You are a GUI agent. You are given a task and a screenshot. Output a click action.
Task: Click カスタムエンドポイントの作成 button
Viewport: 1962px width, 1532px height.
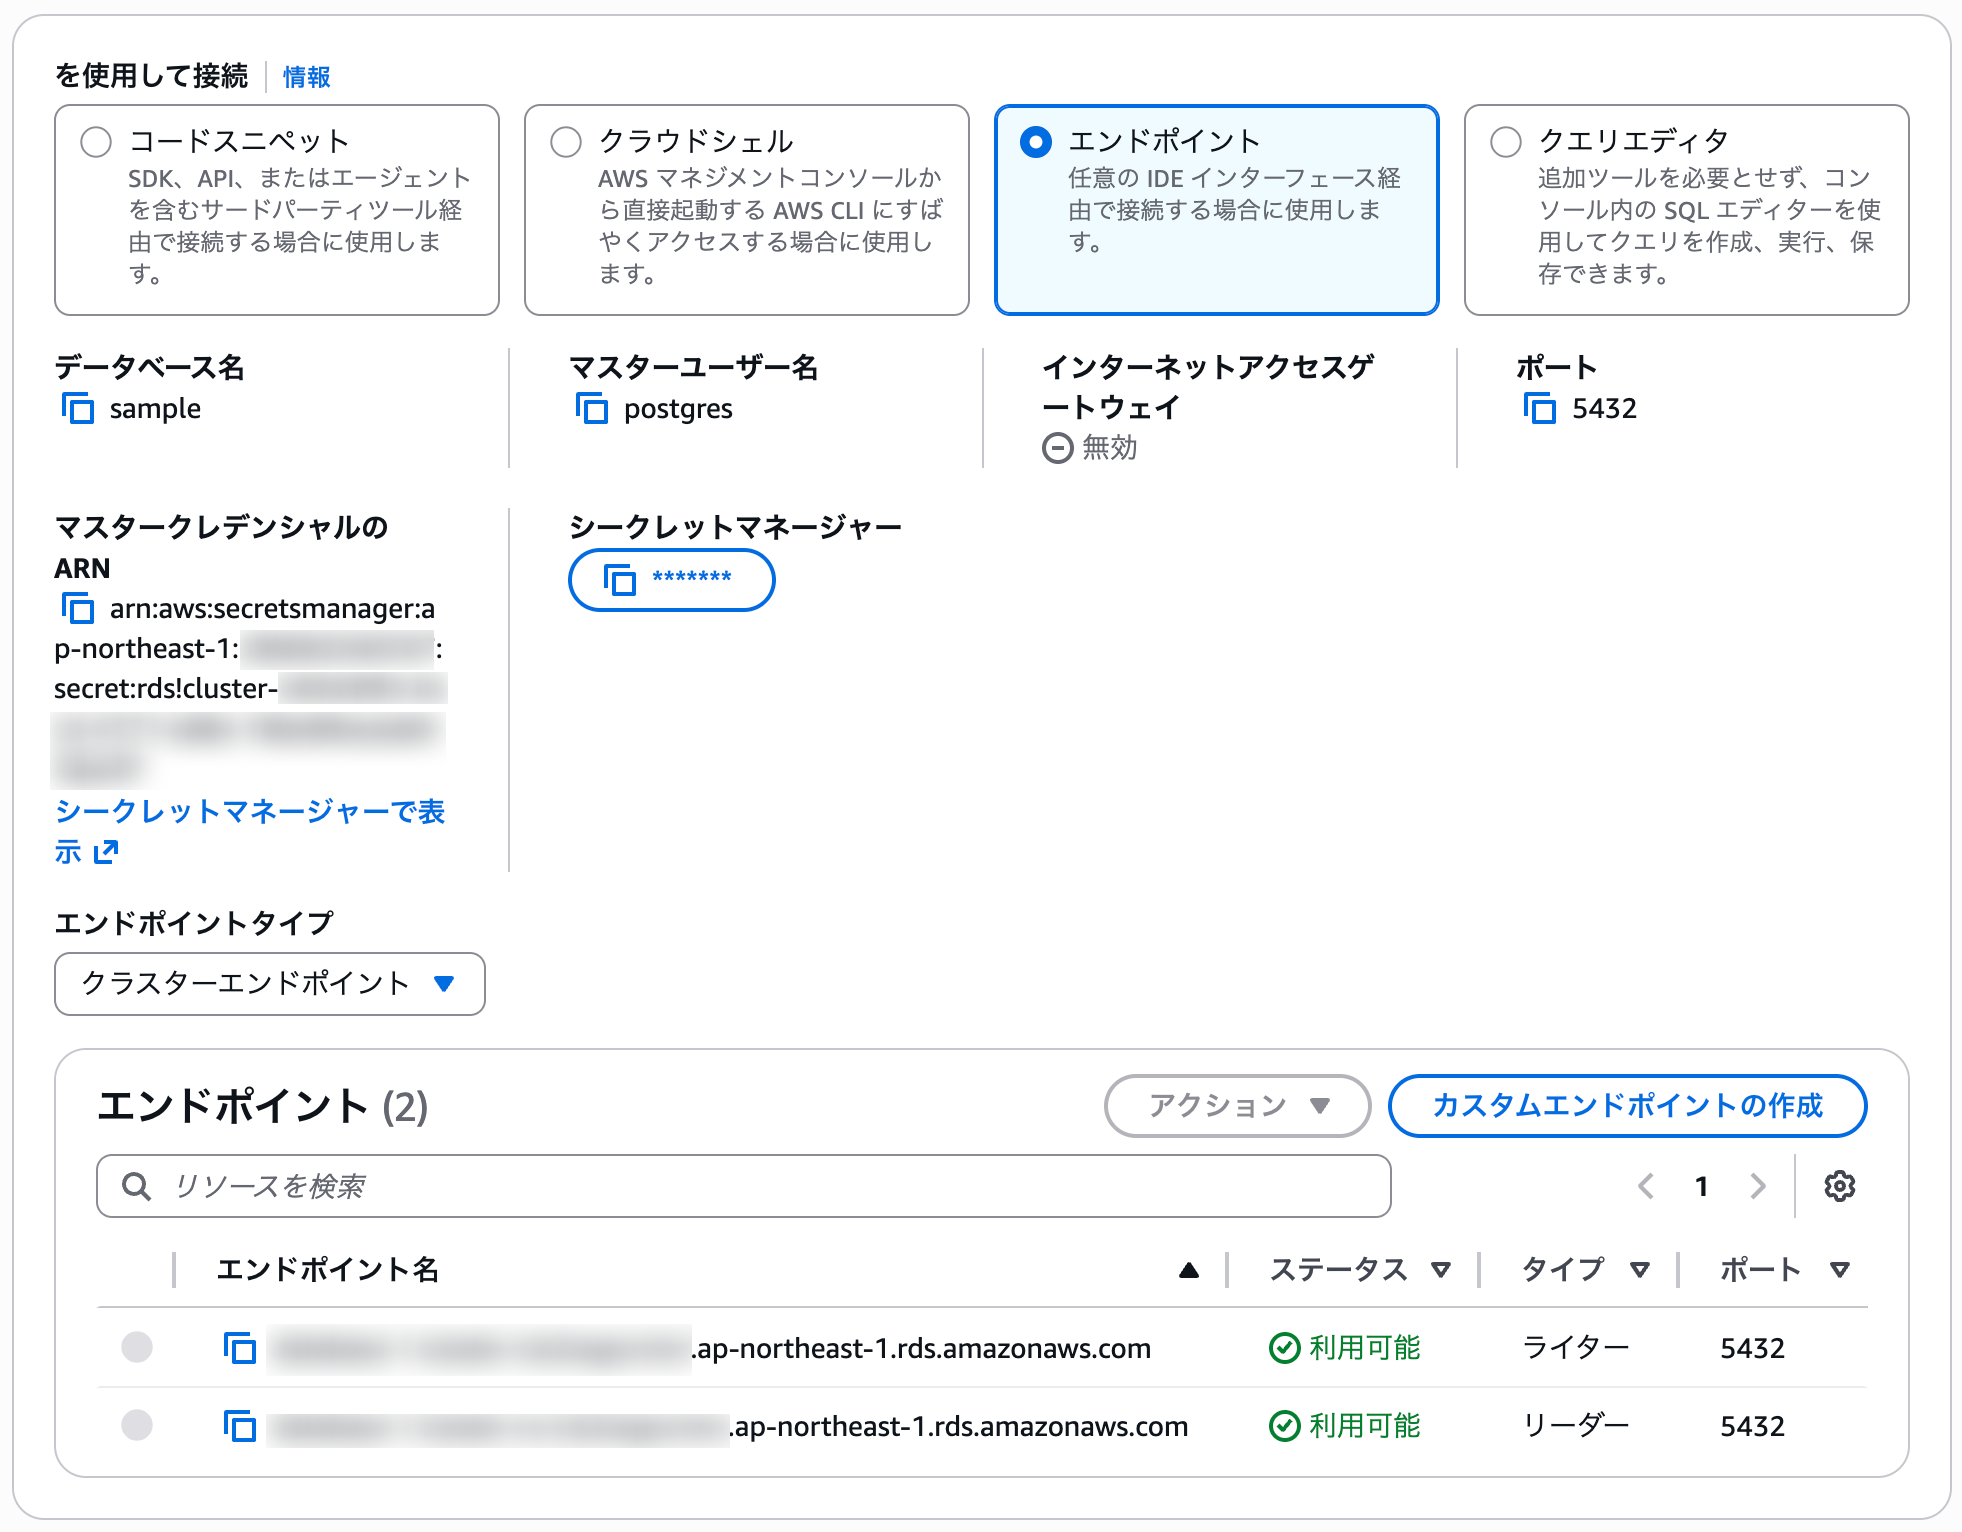click(1627, 1106)
